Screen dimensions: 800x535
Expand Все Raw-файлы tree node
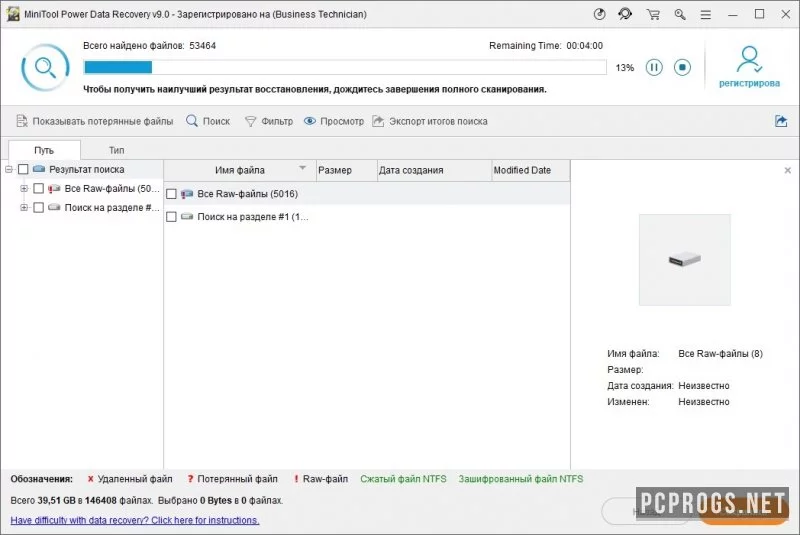[24, 189]
